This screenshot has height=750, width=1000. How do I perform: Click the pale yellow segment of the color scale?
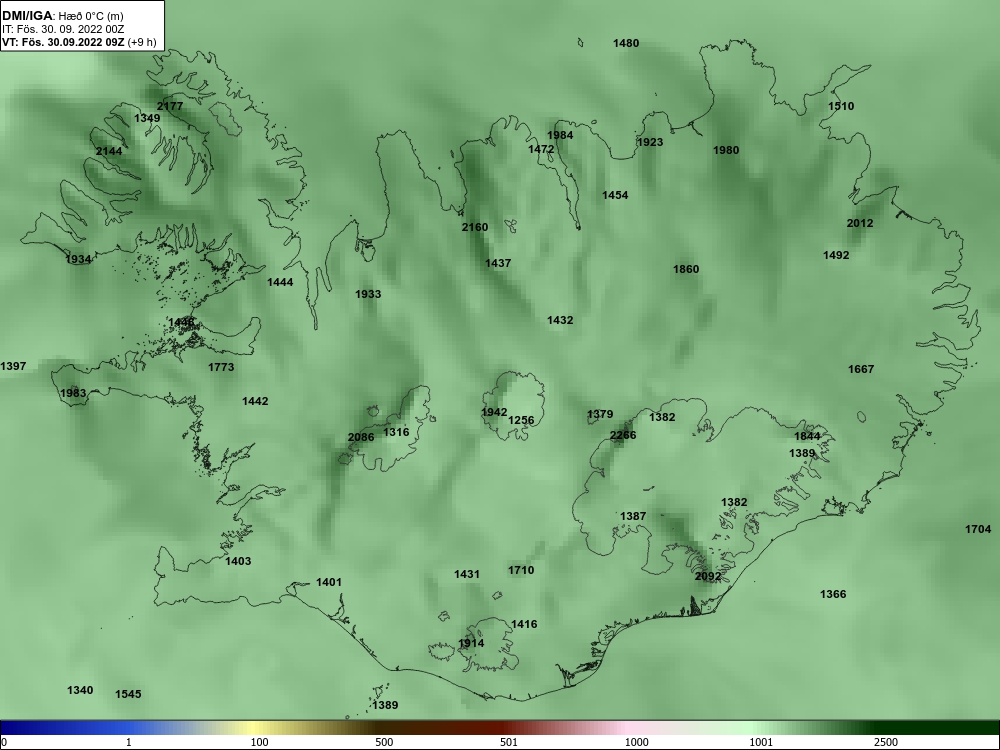tap(255, 728)
